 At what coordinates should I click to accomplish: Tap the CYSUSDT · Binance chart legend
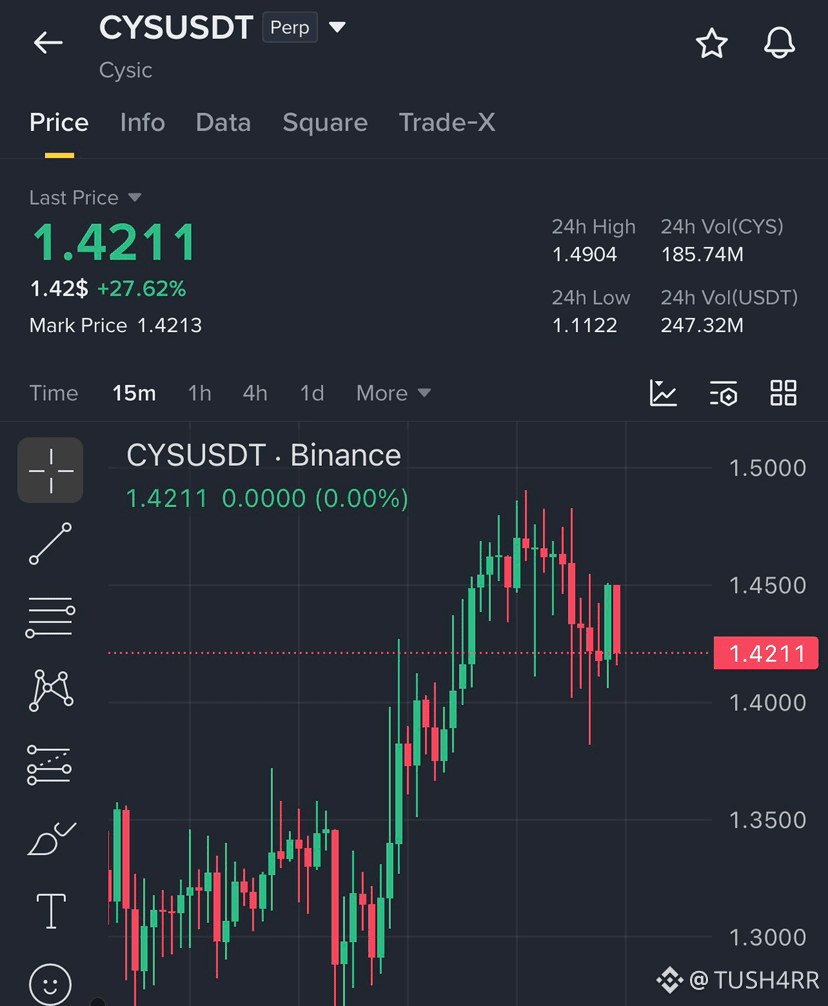click(x=264, y=456)
